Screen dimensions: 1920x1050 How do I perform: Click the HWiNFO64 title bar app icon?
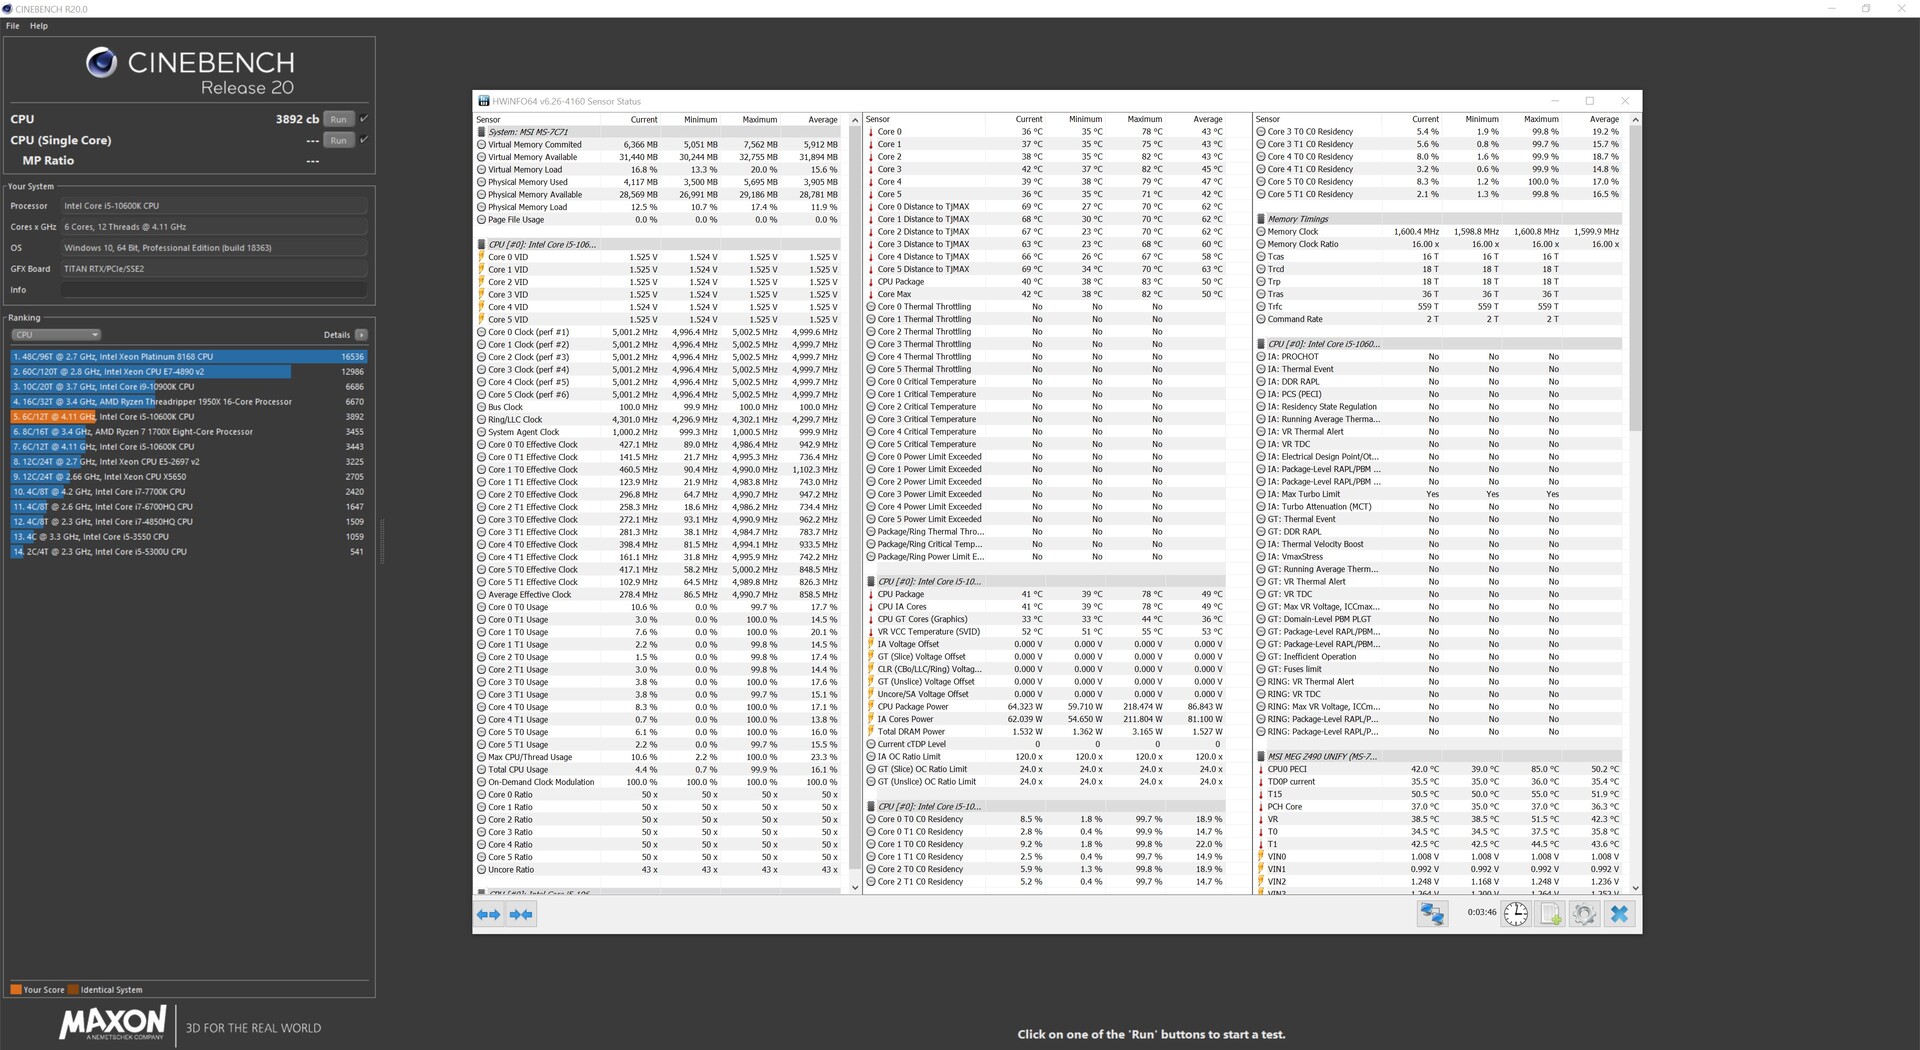tap(484, 101)
